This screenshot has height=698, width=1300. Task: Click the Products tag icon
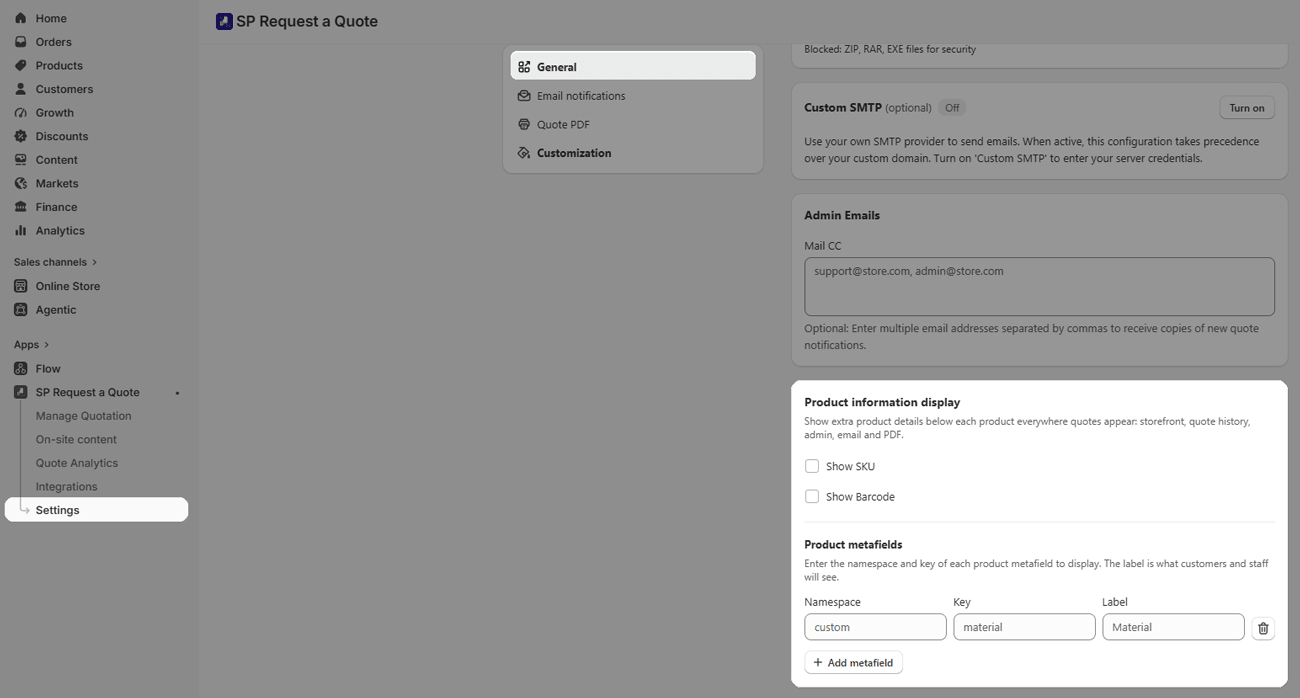pyautogui.click(x=20, y=65)
